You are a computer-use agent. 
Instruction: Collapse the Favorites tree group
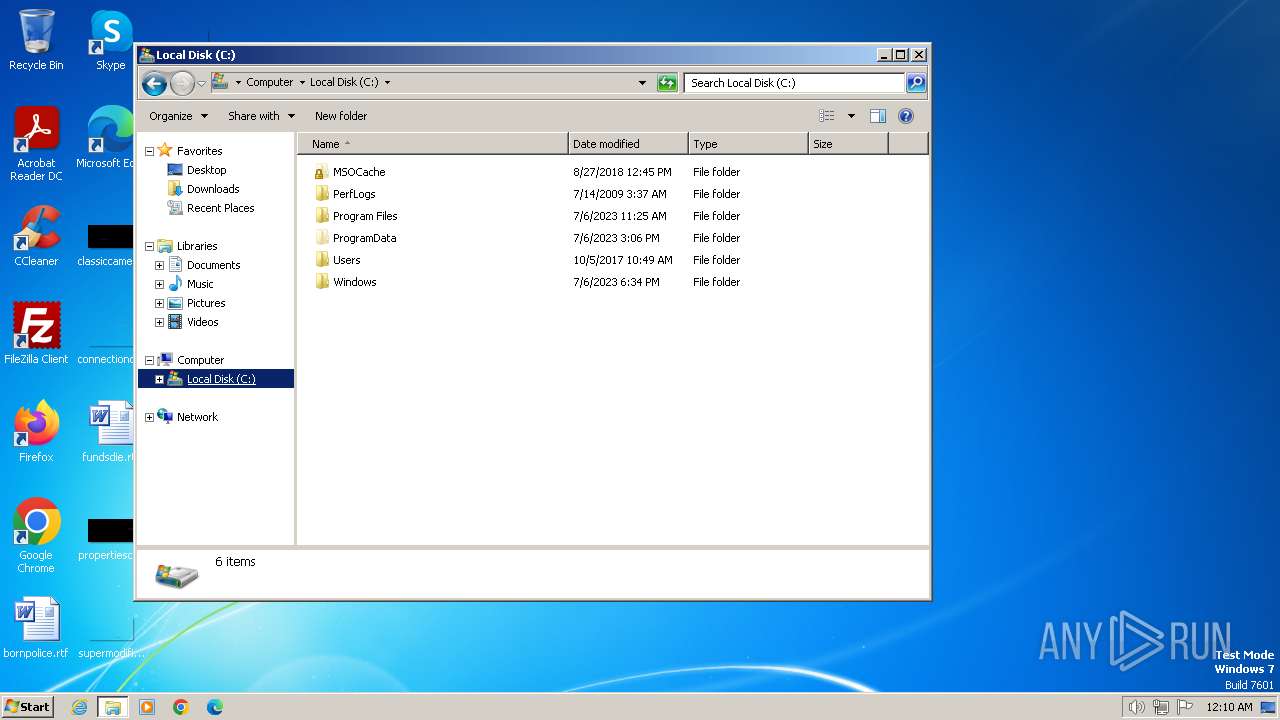click(x=150, y=151)
